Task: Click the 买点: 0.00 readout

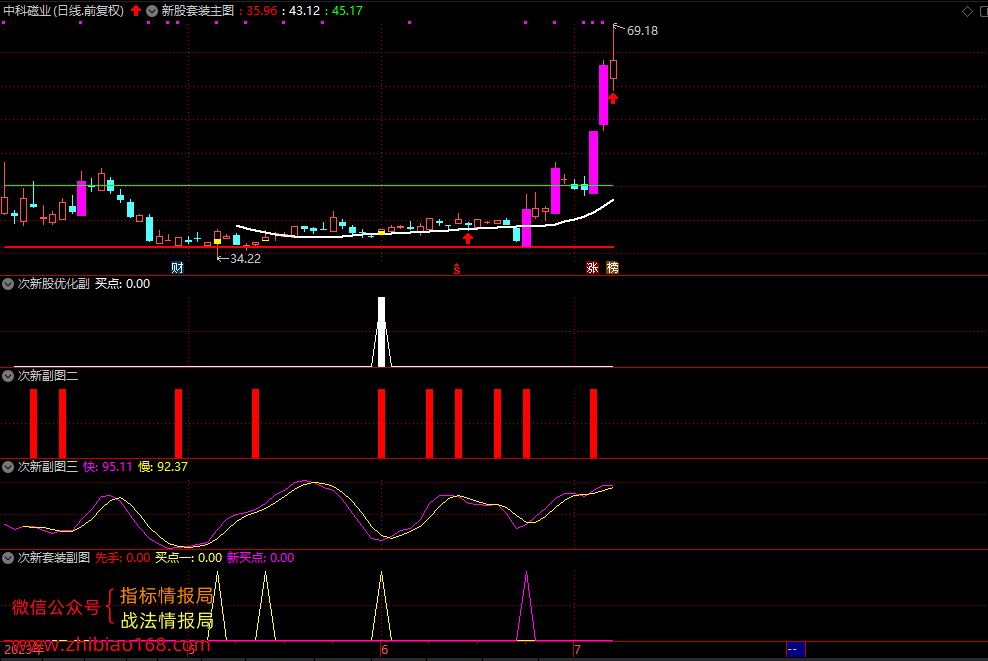Action: [x=122, y=284]
